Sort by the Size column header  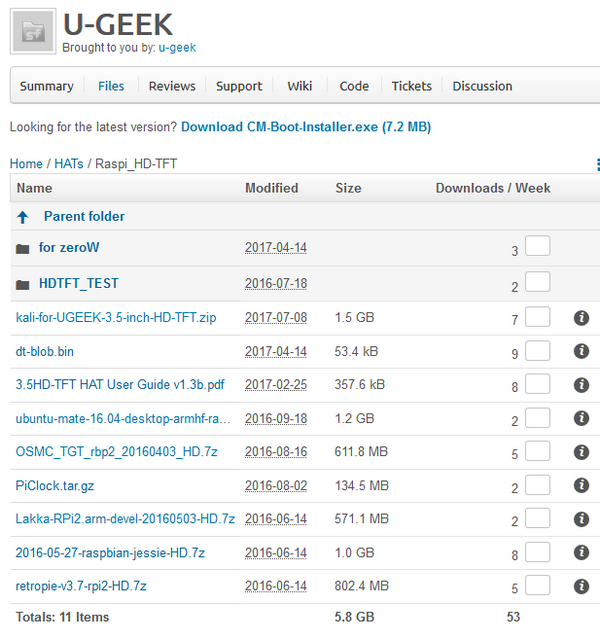(348, 188)
